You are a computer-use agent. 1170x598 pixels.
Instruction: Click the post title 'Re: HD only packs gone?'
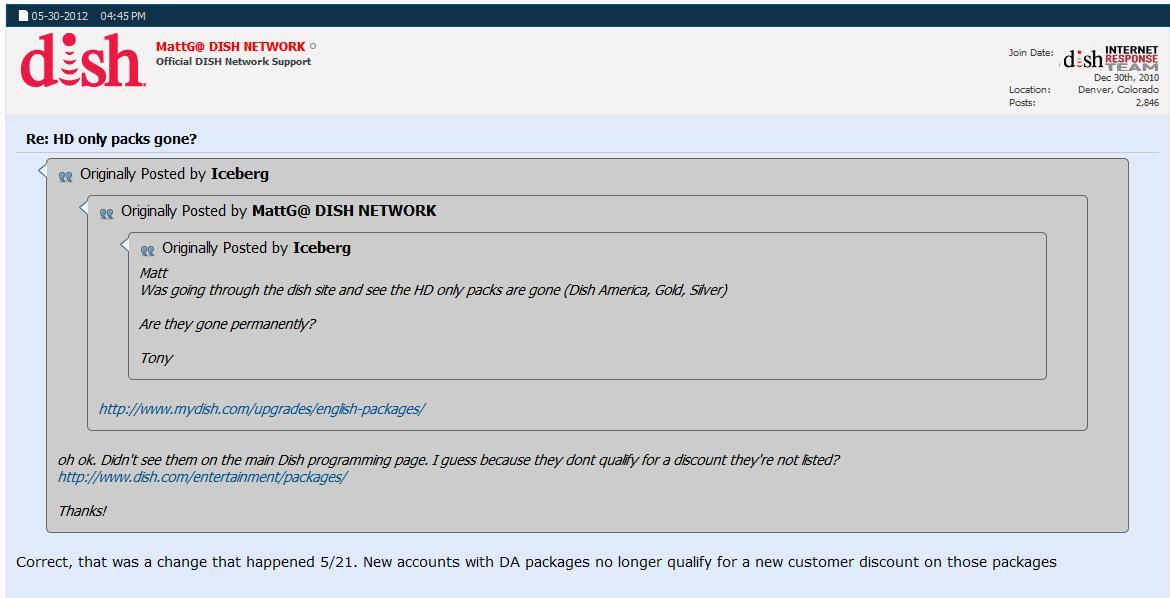pyautogui.click(x=111, y=139)
